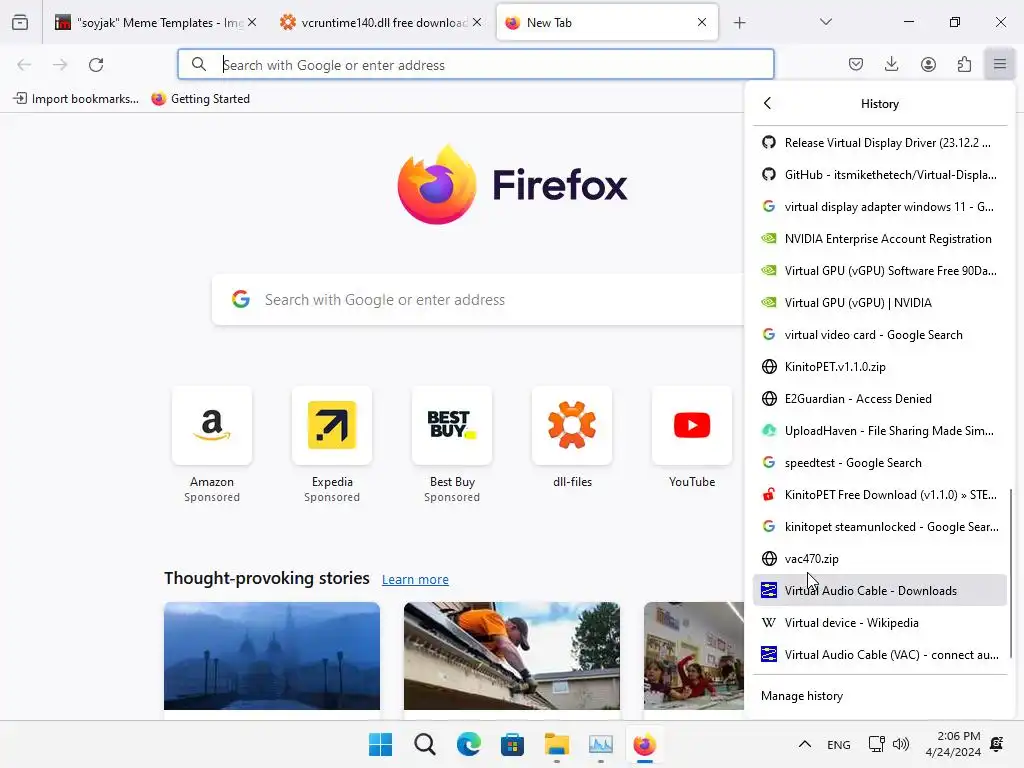This screenshot has height=768, width=1024.
Task: Open Release Virtual Display Driver history entry
Action: click(x=880, y=142)
